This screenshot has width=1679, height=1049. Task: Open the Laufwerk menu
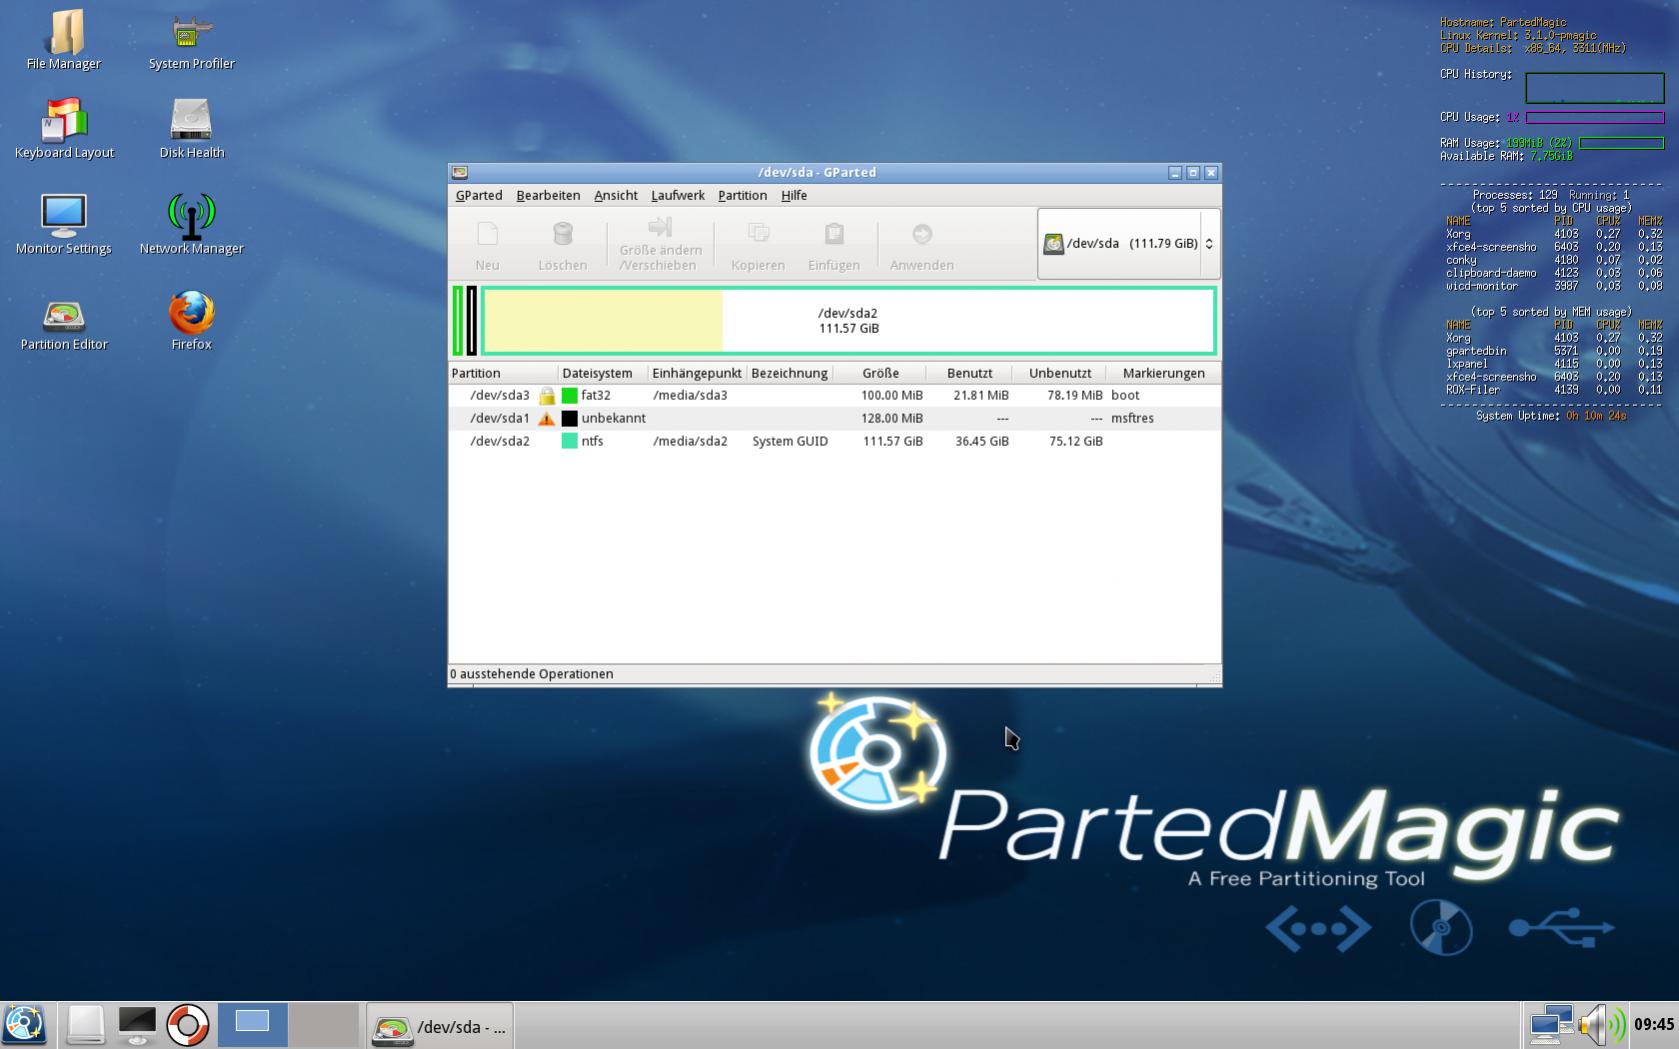[x=678, y=195]
